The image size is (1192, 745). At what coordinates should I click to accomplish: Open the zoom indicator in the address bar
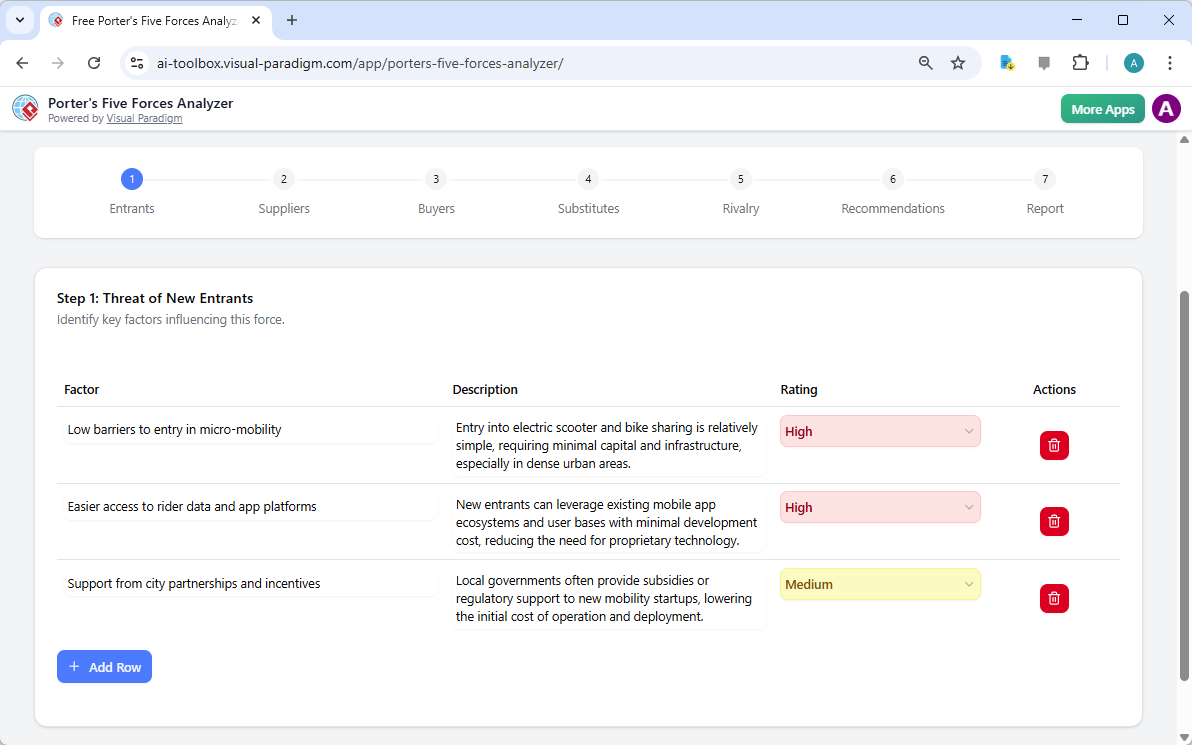(x=925, y=62)
